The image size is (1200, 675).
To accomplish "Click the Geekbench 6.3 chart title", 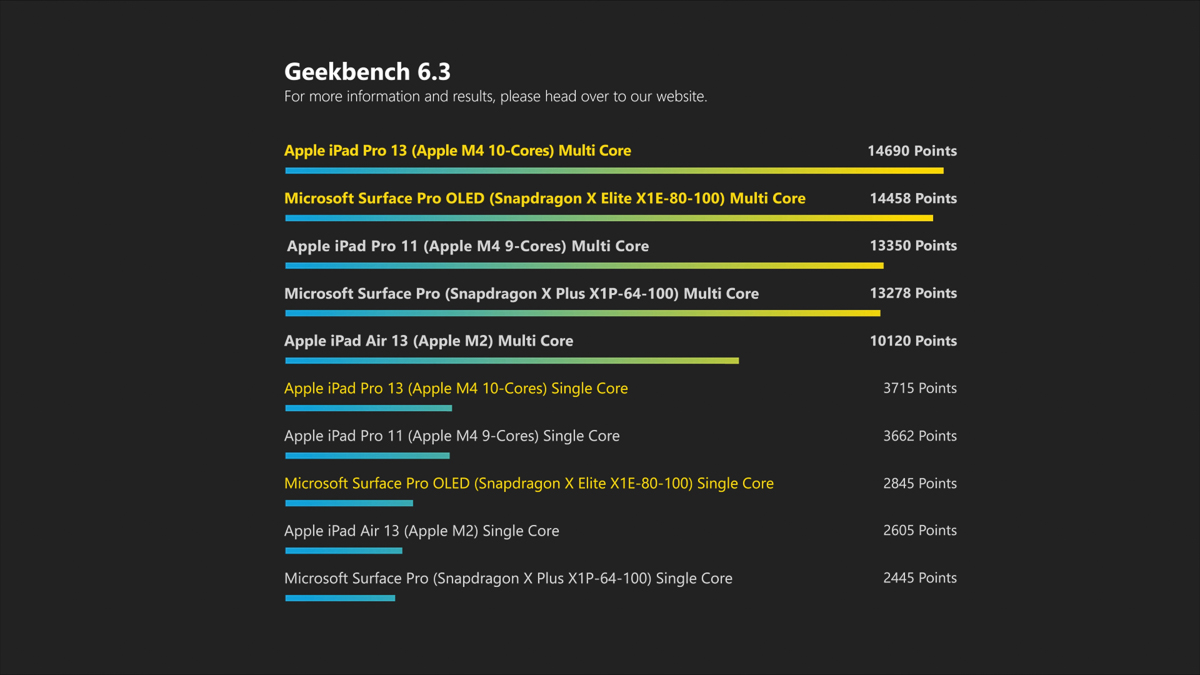I will click(x=367, y=72).
